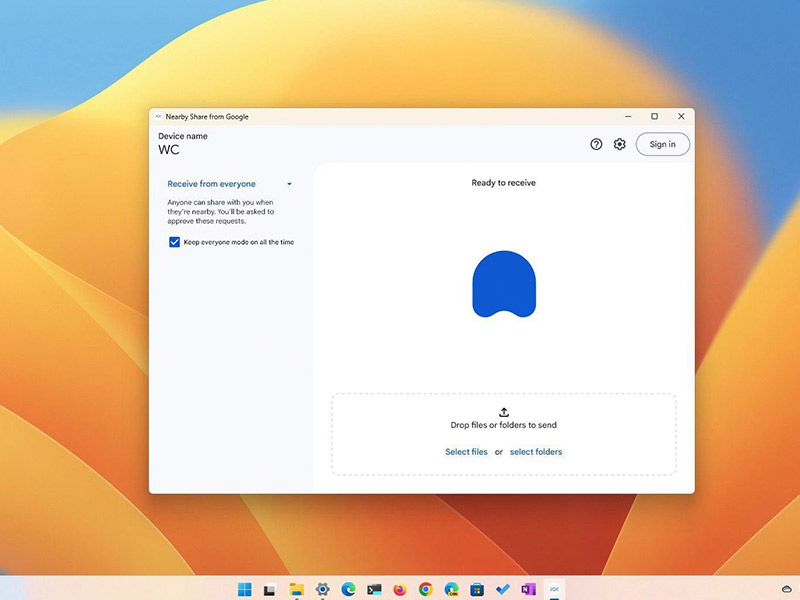This screenshot has height=600, width=800.
Task: Click the Nearby Share icon in title bar
Action: pos(158,116)
